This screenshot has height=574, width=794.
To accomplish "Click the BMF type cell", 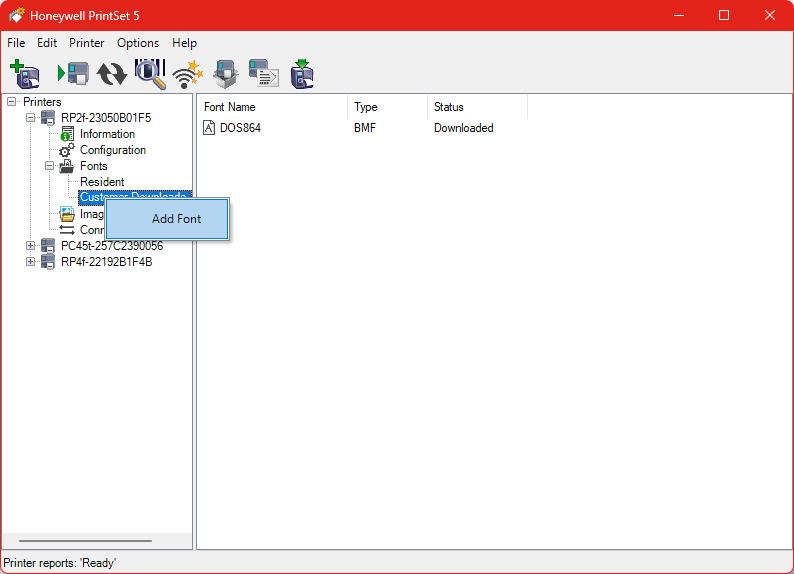I will click(x=365, y=128).
